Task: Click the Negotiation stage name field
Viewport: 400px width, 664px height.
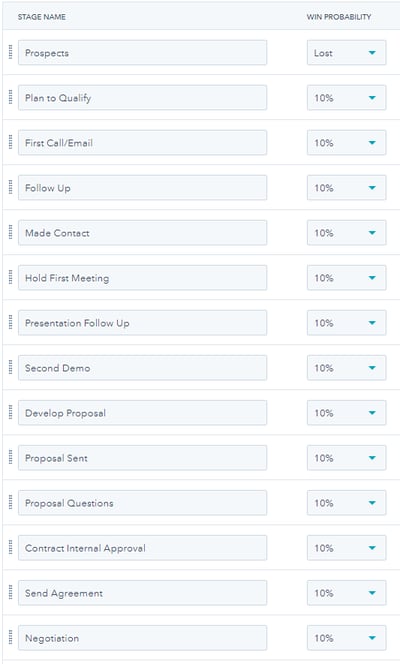Action: tap(142, 638)
